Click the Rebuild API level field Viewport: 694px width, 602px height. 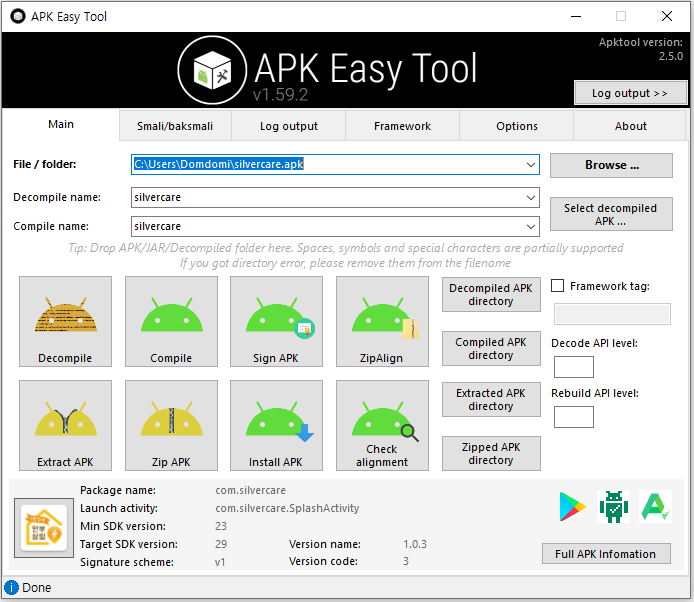(x=574, y=417)
